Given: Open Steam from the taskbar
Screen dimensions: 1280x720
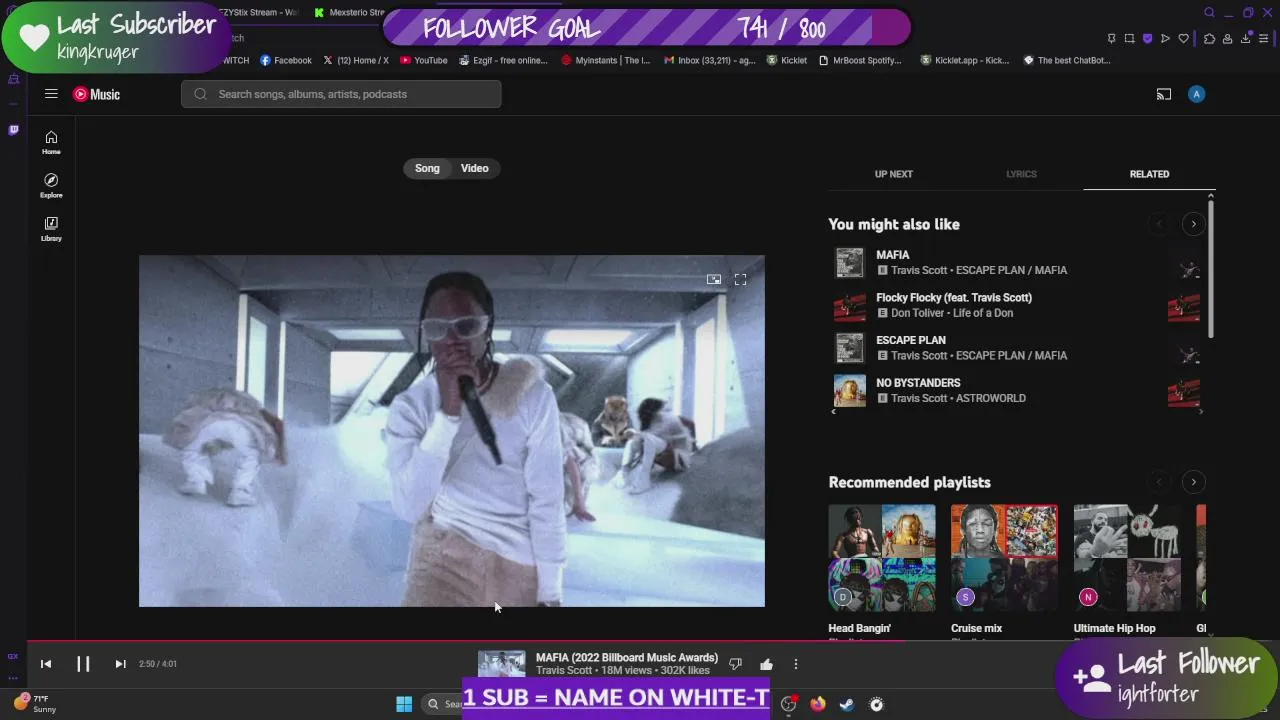Looking at the screenshot, I should 847,704.
